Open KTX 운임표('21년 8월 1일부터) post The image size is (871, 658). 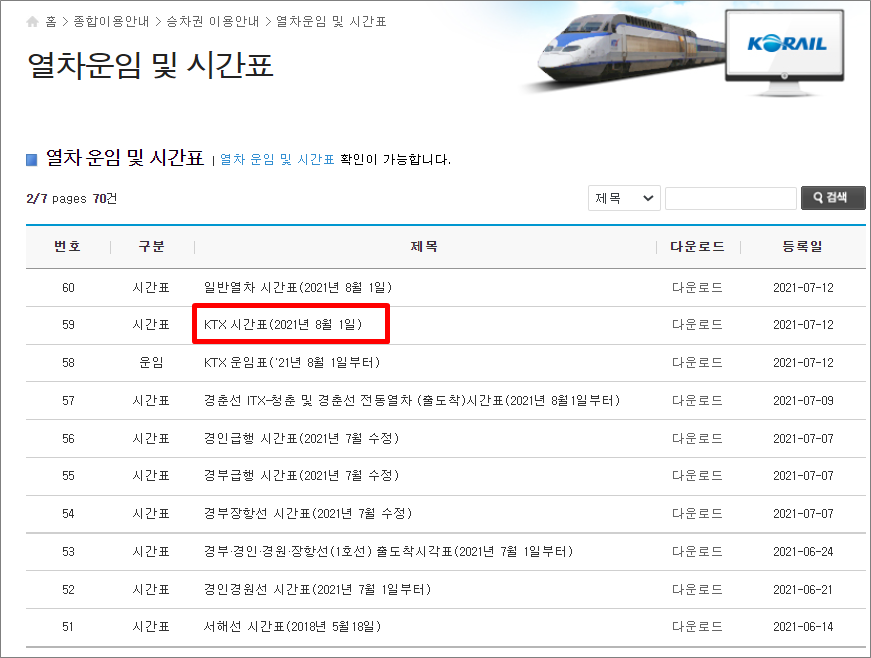tap(292, 363)
